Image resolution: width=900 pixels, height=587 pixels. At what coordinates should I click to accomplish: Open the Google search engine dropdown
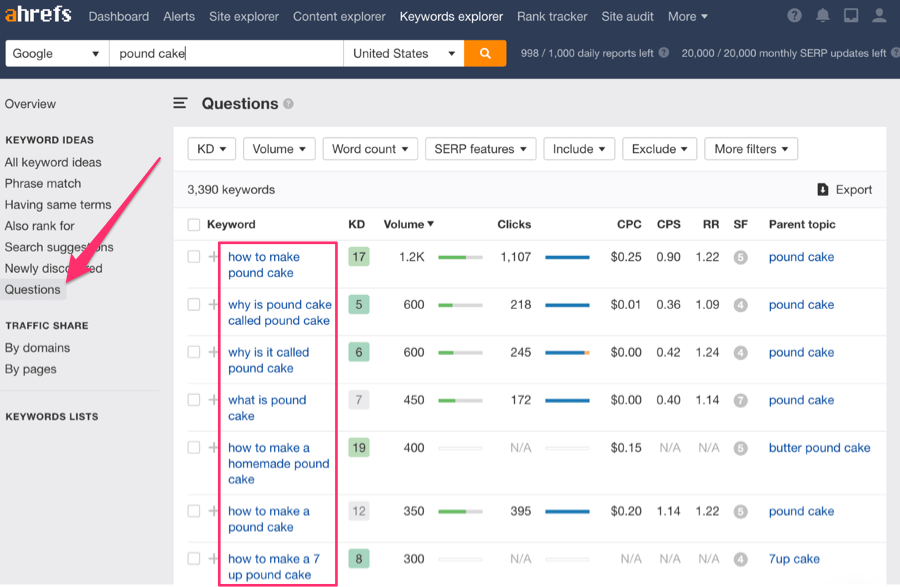point(55,53)
